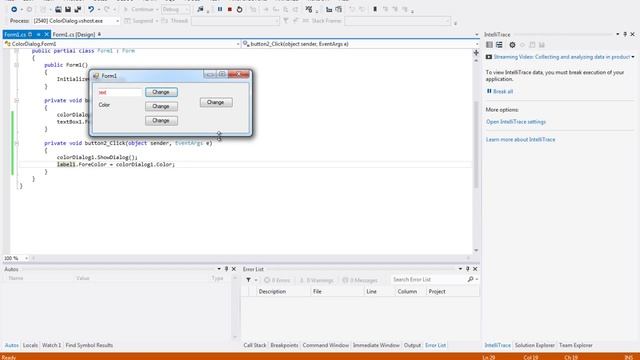The image size is (640, 360).
Task: Click the bottom Change button in Form1
Action: [161, 120]
